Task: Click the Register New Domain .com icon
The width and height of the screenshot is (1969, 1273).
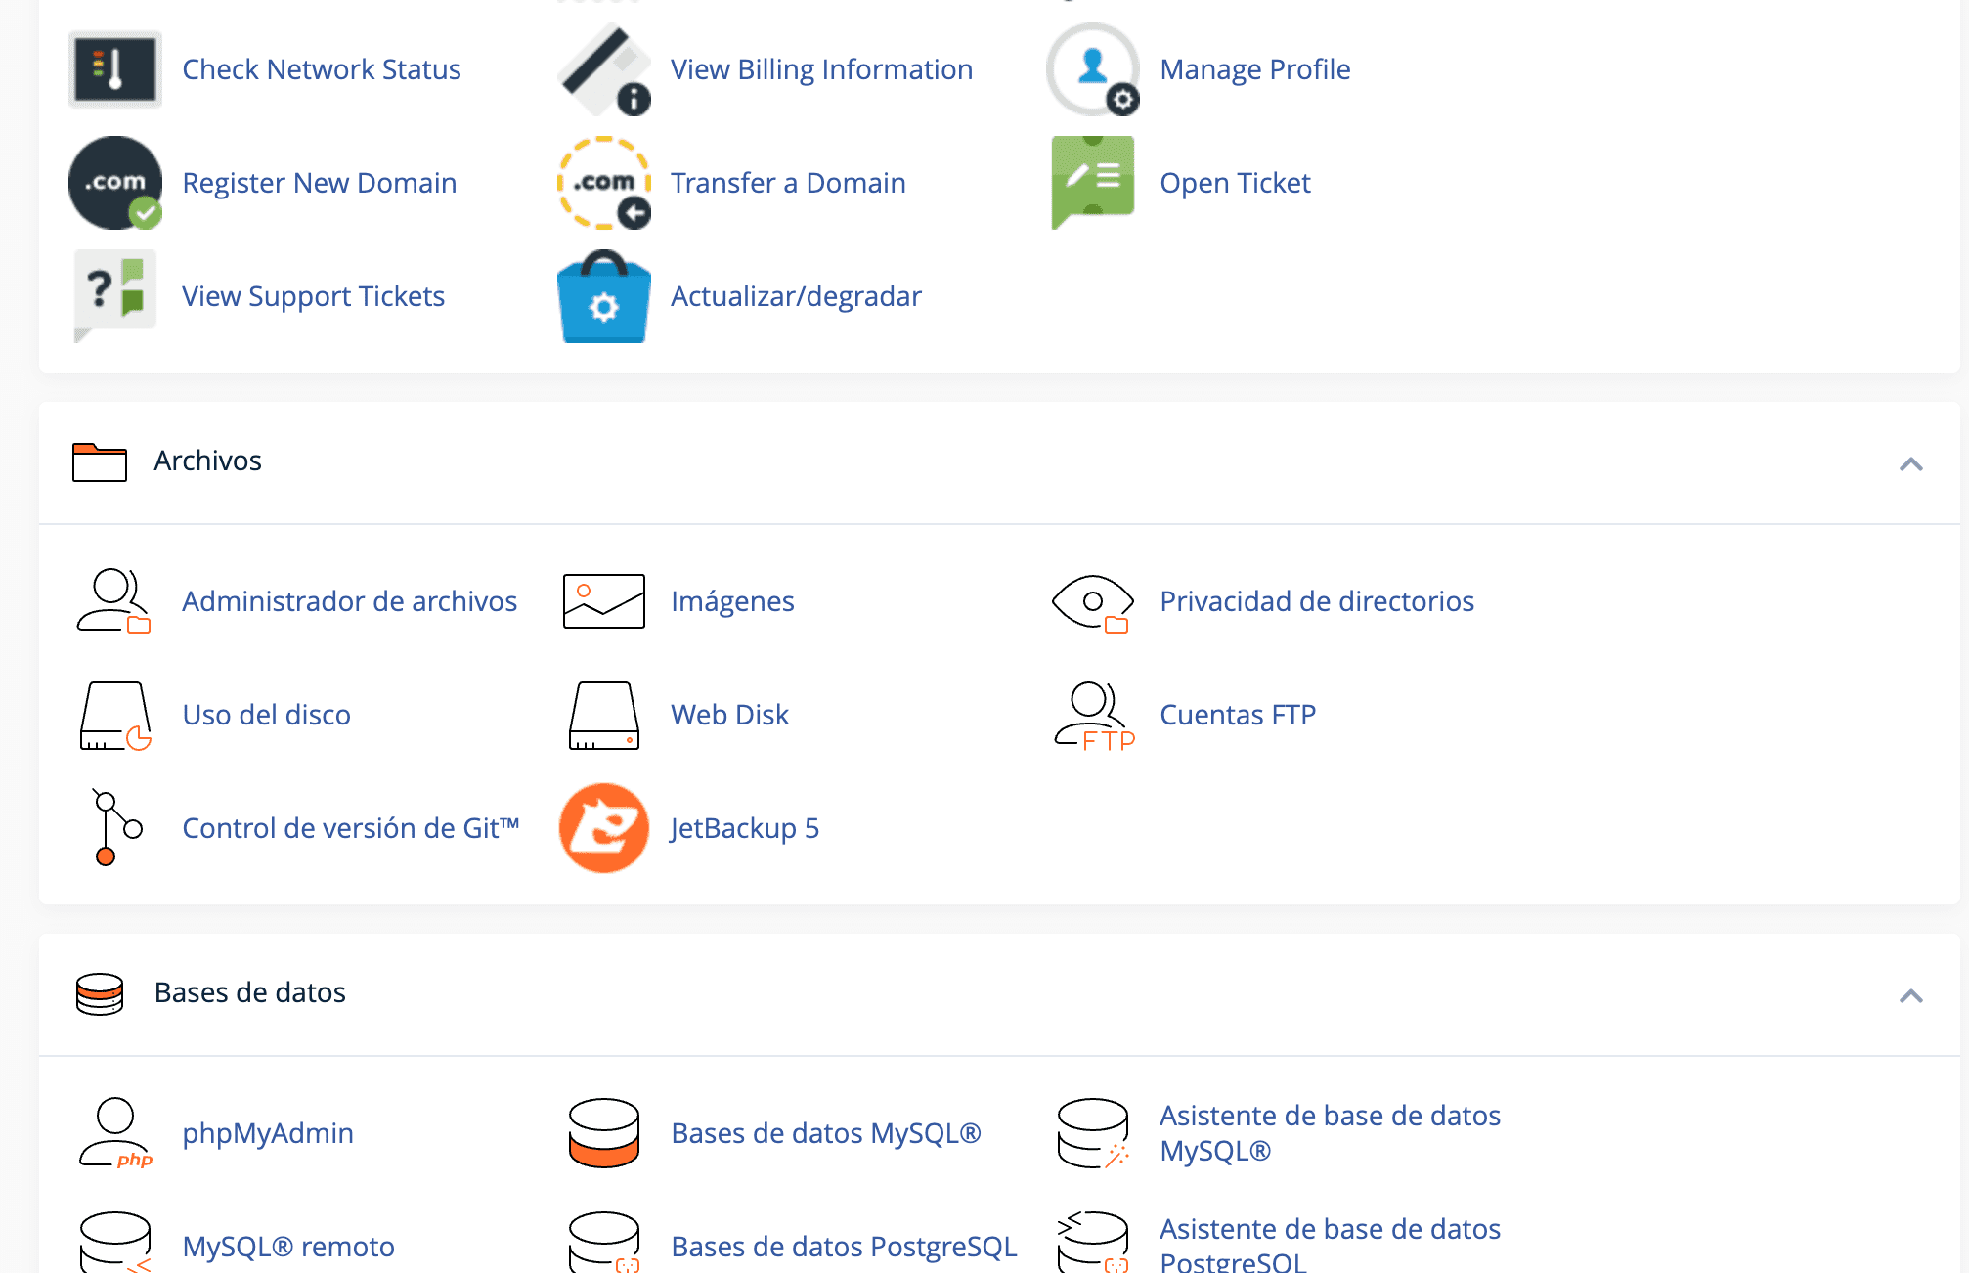Action: tap(114, 183)
